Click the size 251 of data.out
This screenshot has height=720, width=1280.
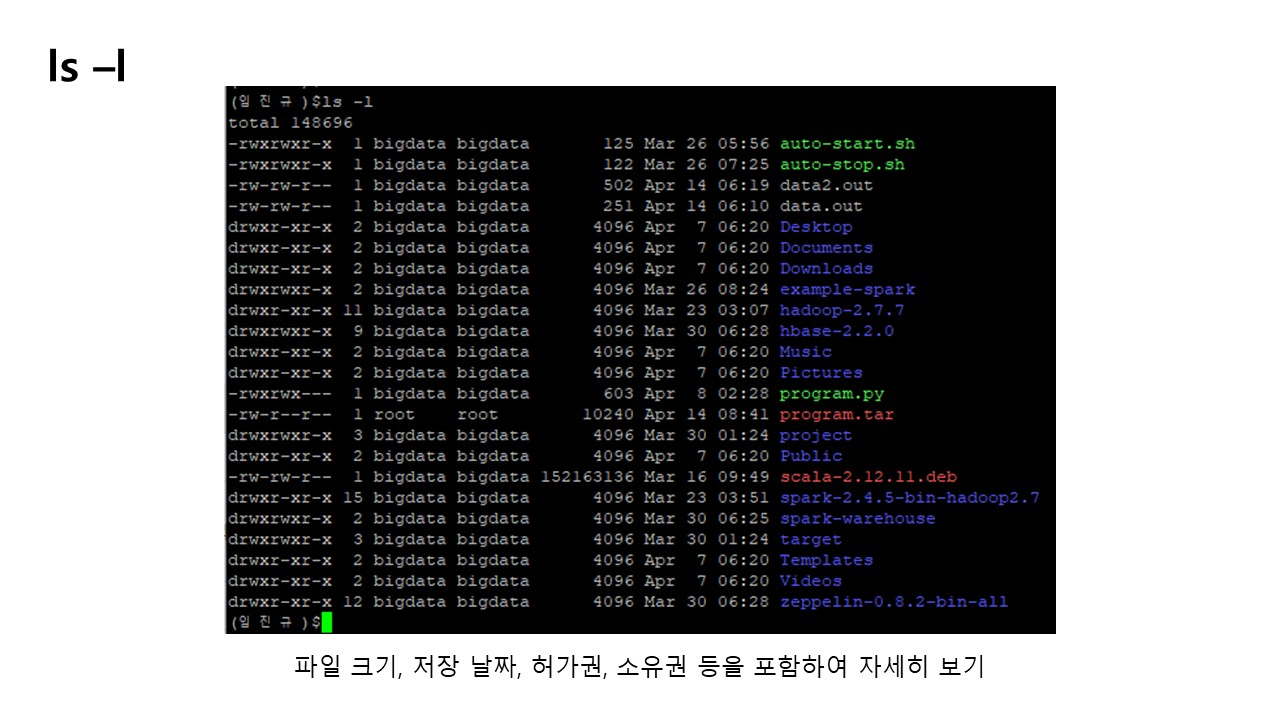pos(619,207)
